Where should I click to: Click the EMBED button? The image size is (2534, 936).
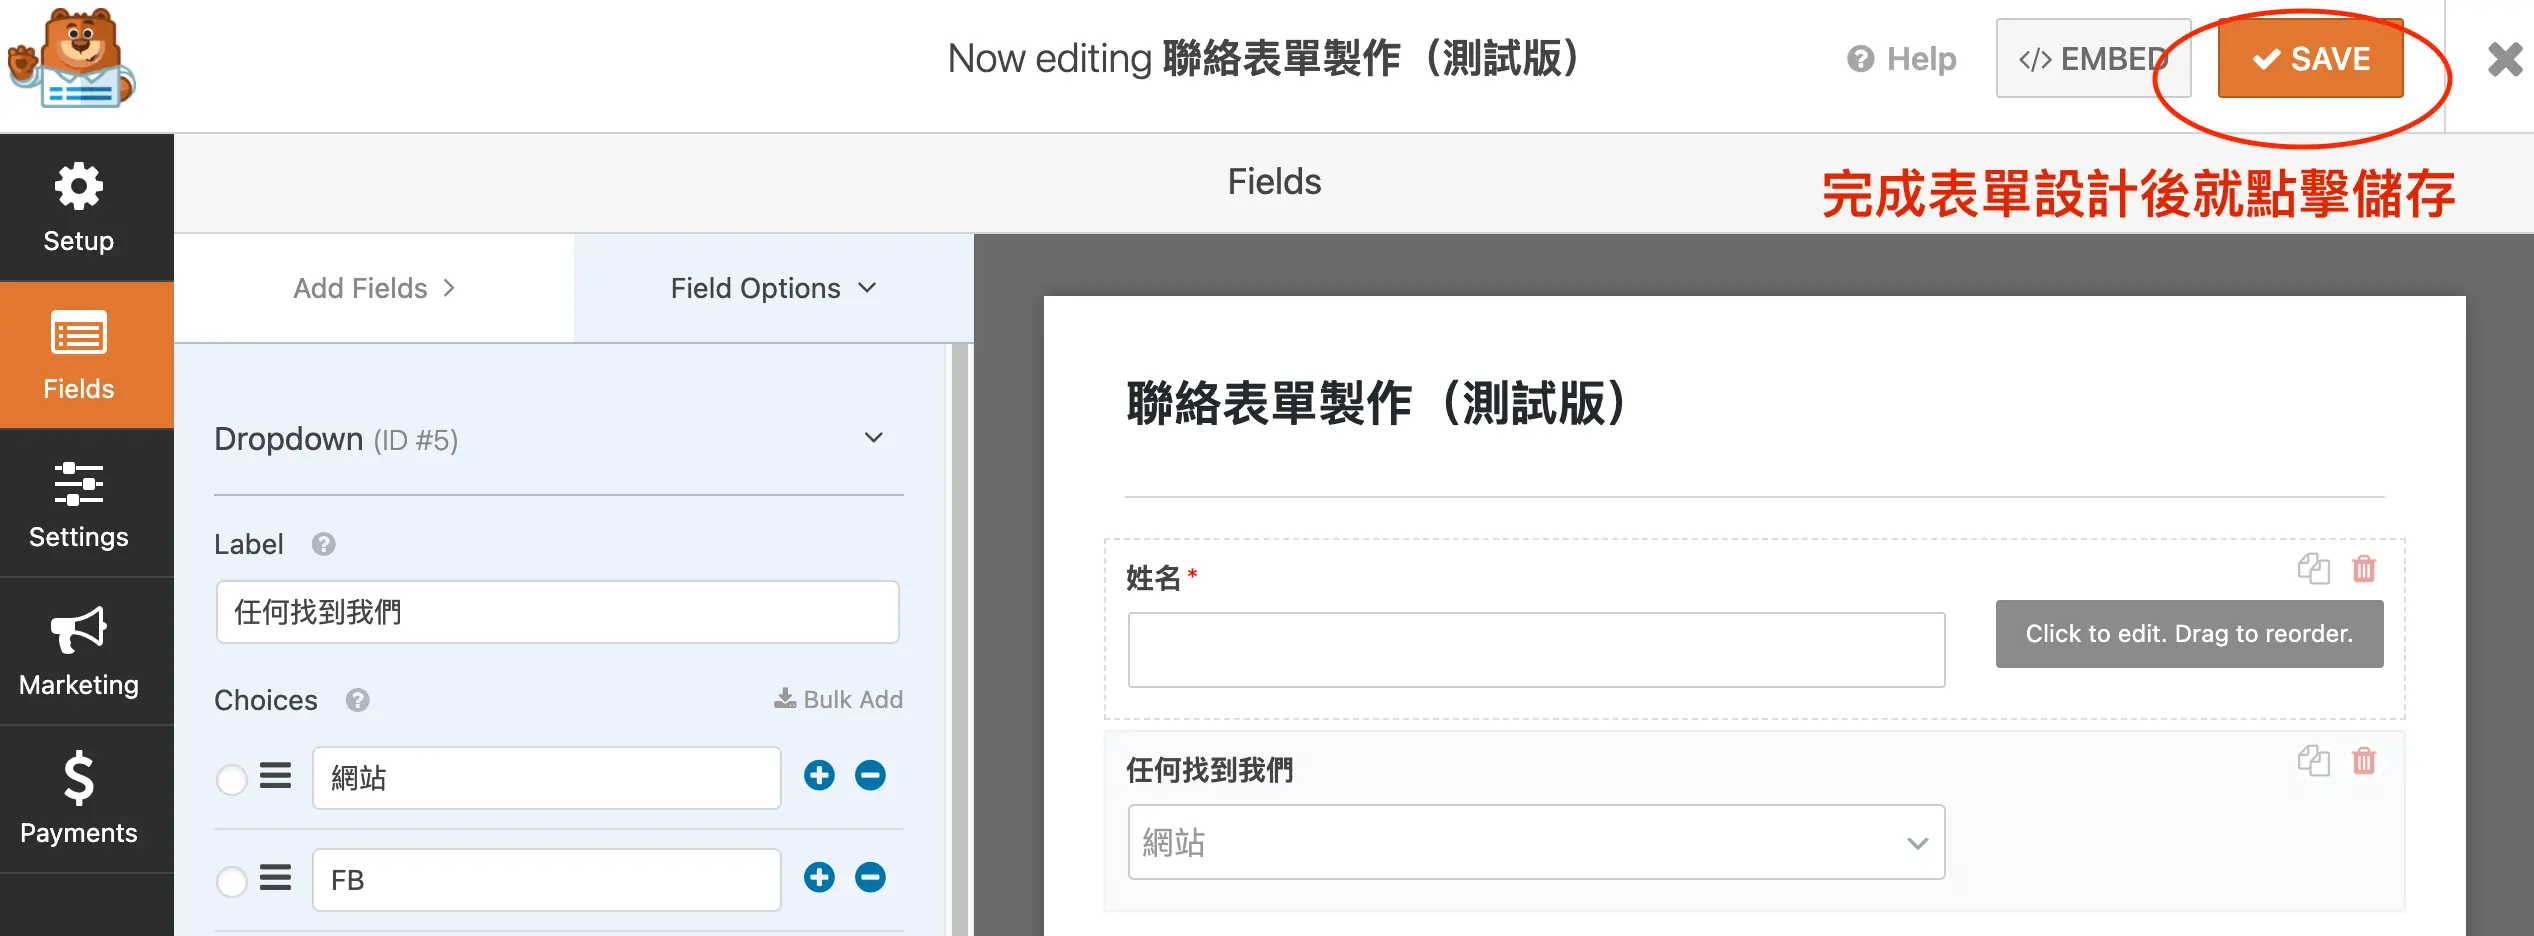click(2093, 59)
